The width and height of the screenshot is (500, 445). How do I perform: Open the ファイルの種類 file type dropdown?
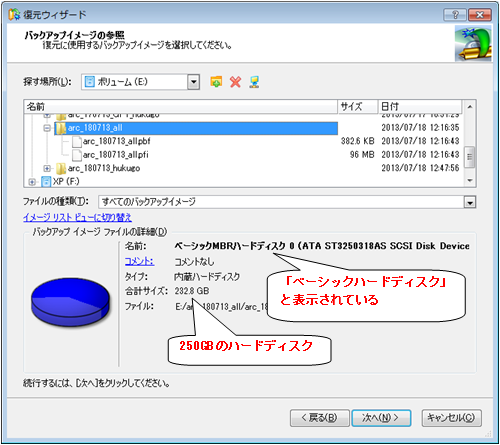point(470,202)
